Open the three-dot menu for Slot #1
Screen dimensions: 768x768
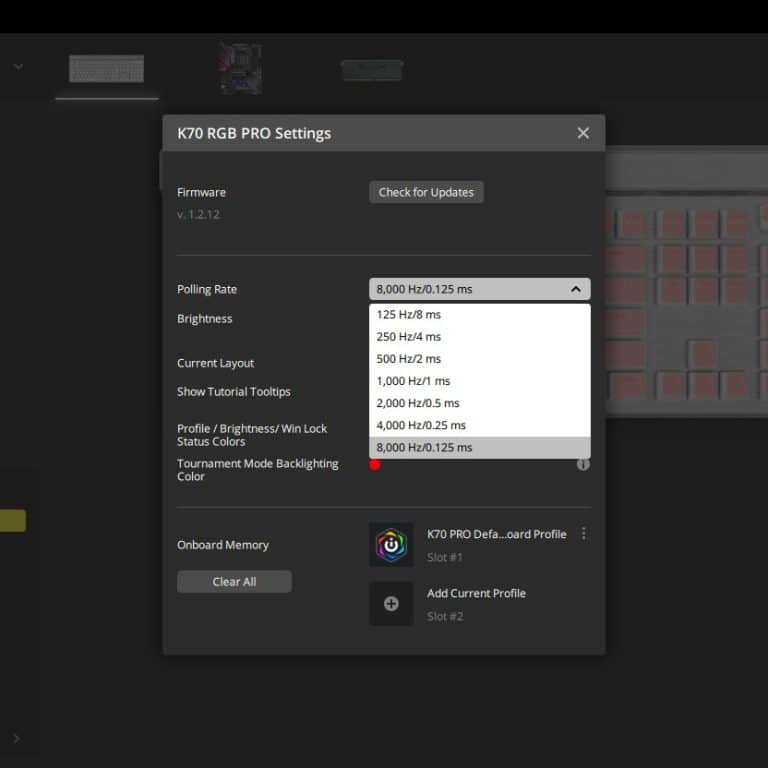point(584,534)
